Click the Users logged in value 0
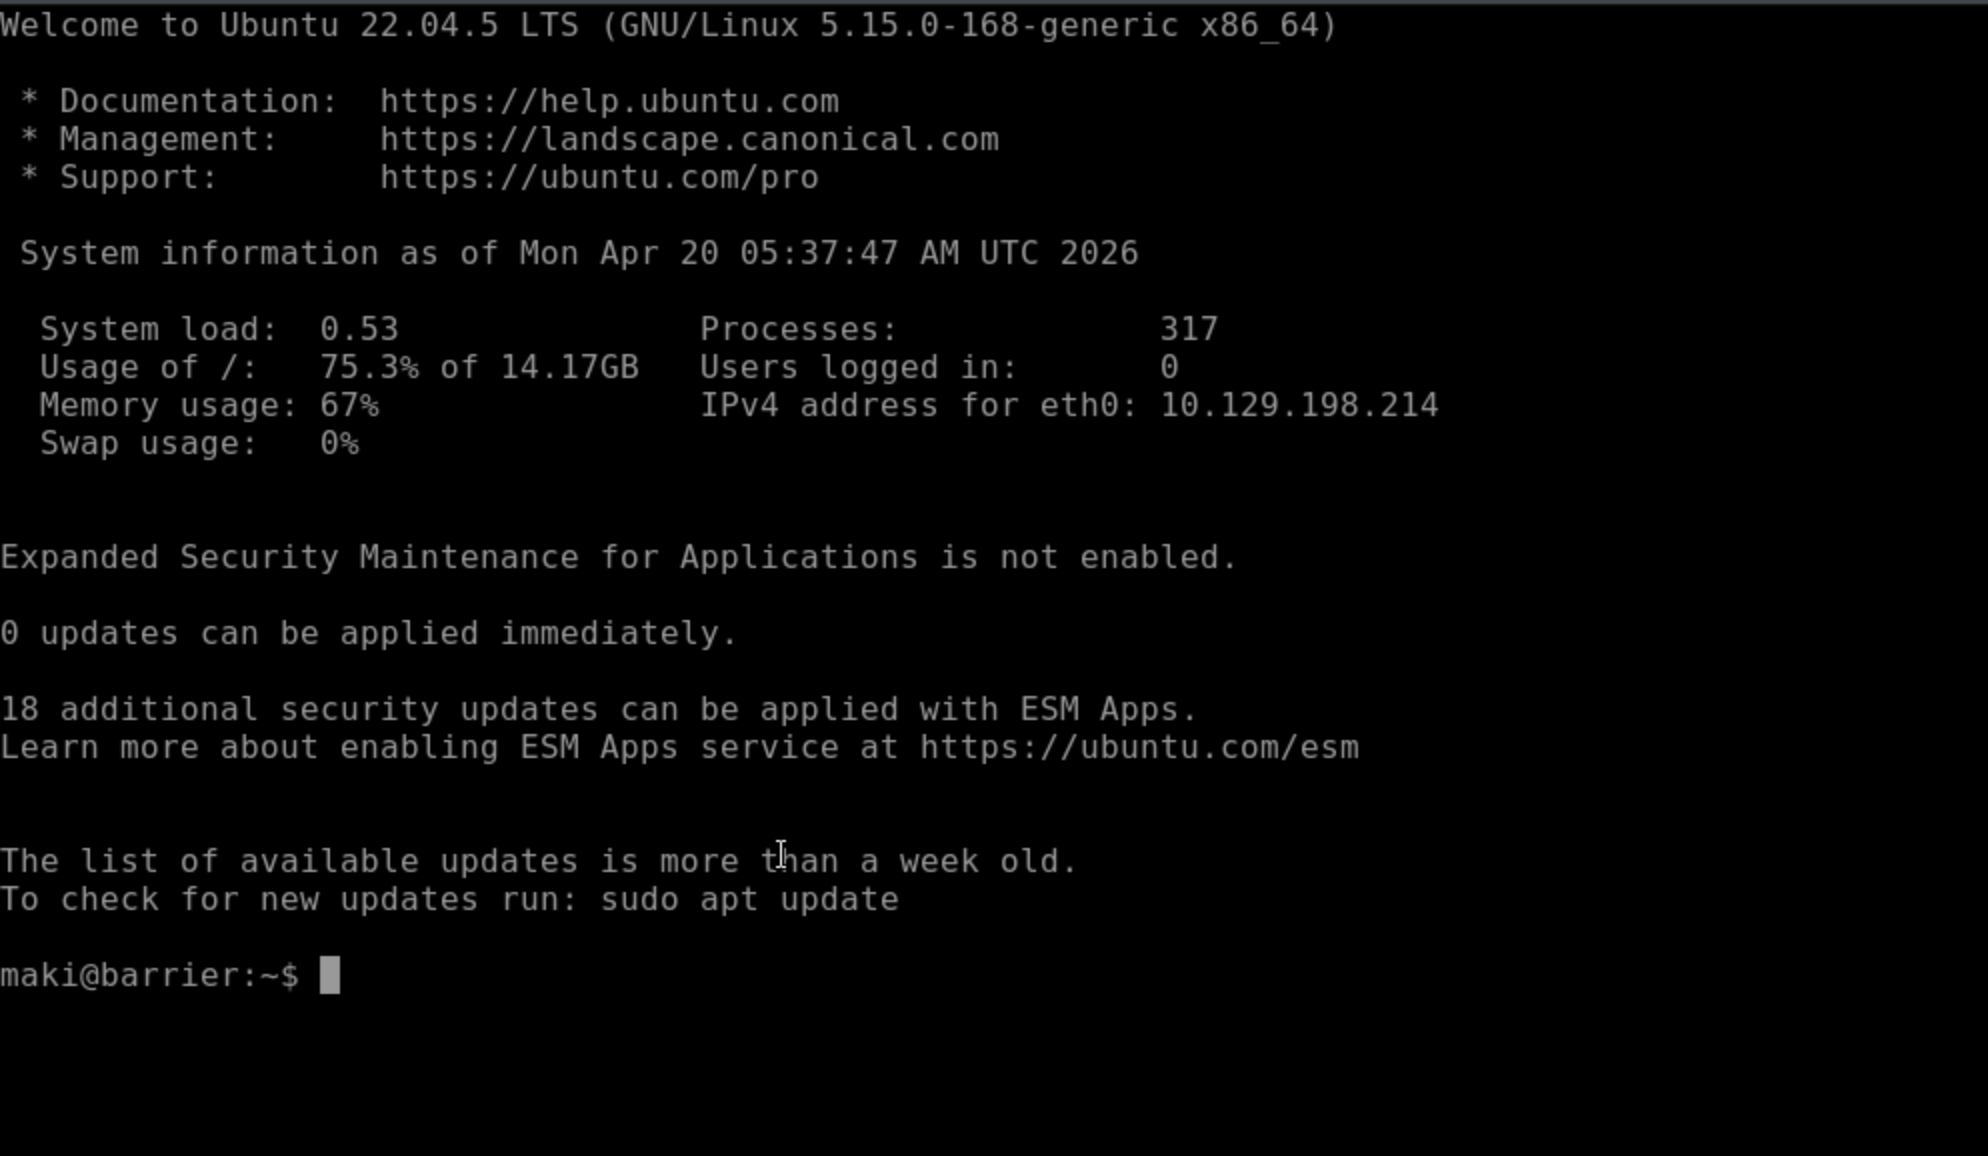 click(x=1169, y=367)
